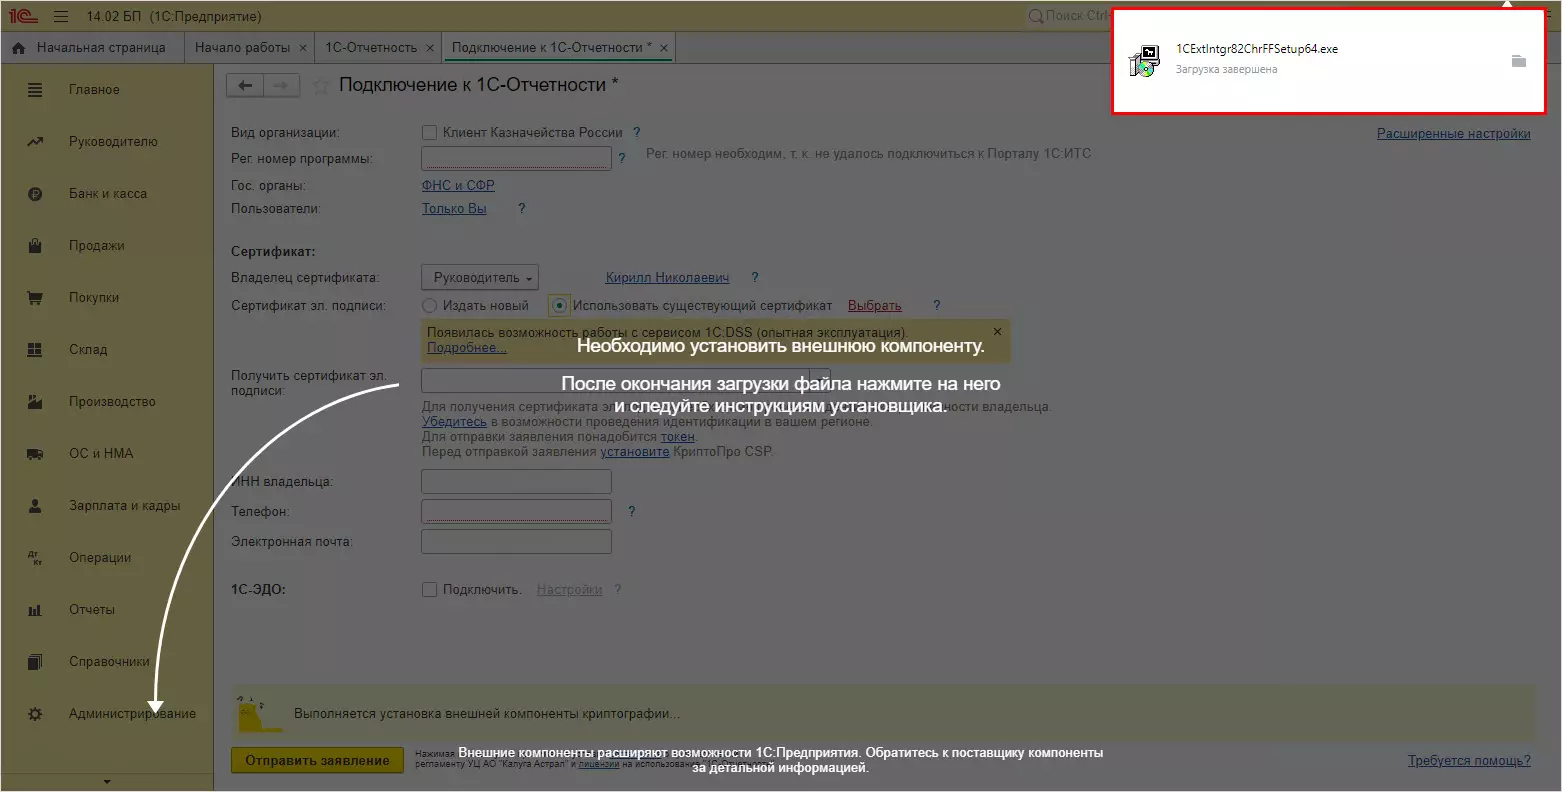Open the токен link
1562x792 pixels.
click(677, 437)
